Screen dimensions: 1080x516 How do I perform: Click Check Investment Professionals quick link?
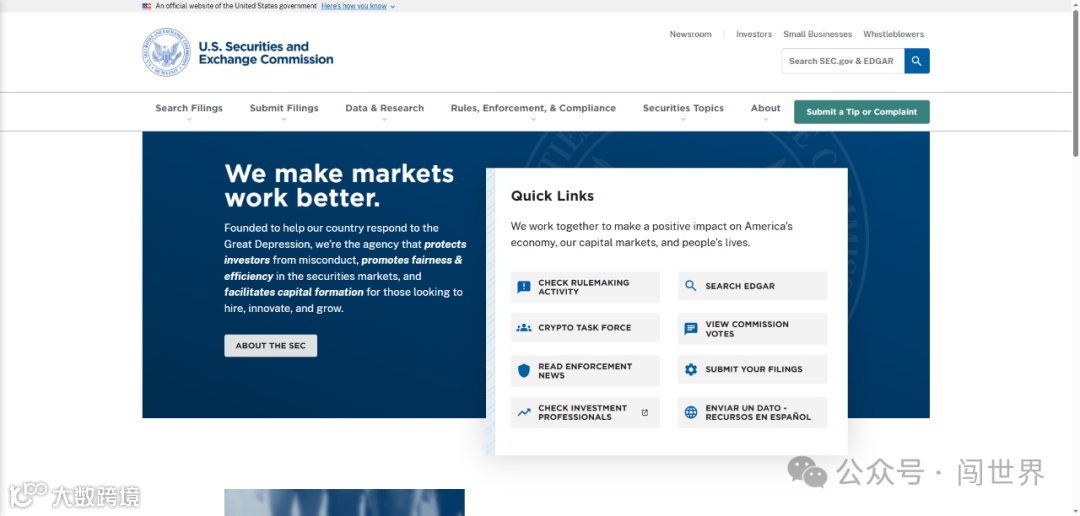click(x=585, y=413)
